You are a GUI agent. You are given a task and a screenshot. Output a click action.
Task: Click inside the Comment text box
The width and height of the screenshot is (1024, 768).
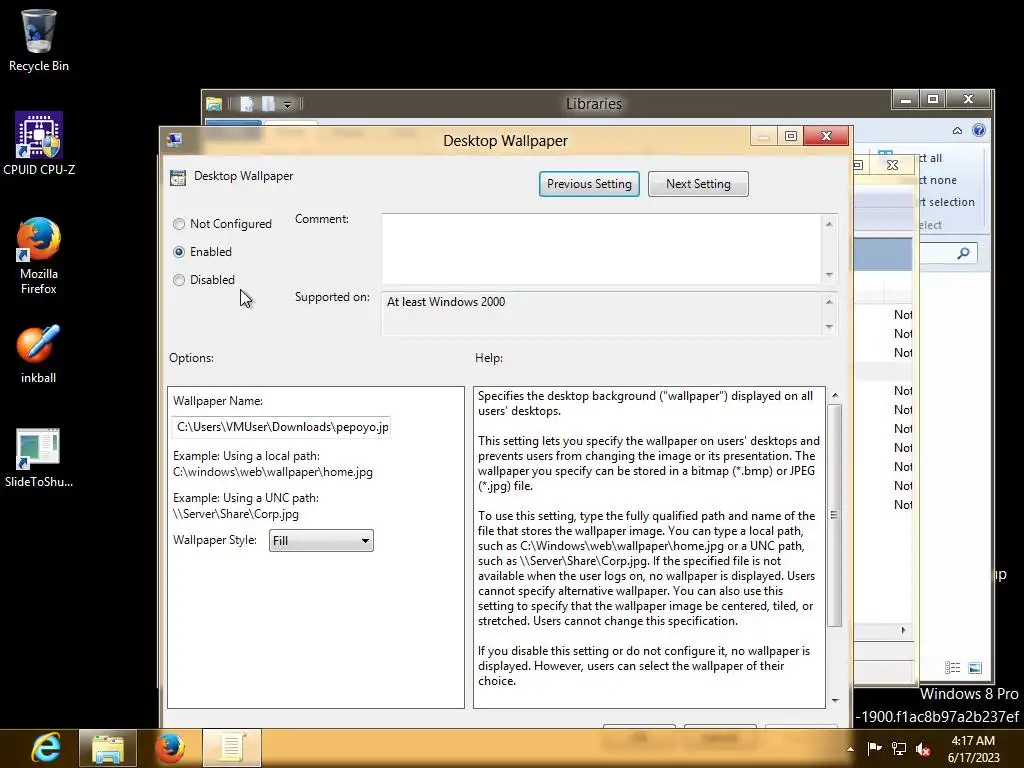pos(601,249)
